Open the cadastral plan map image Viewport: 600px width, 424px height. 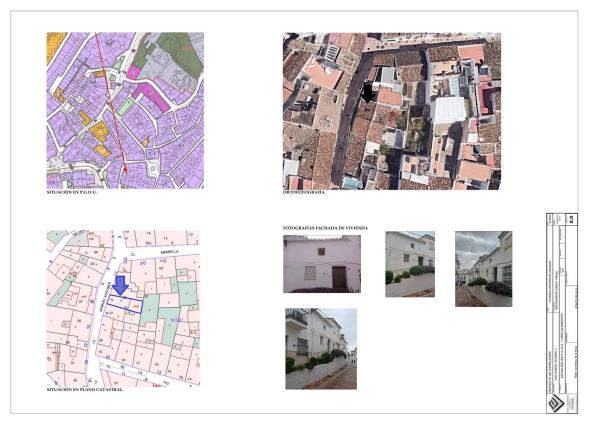coord(123,309)
